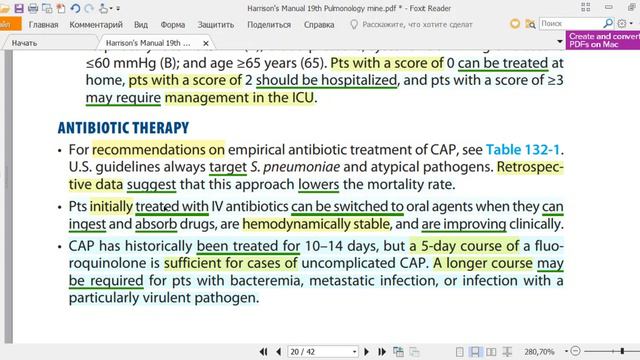This screenshot has width=640, height=360.
Task: Click the snapshot/screens icon in quick toolbar
Action: click(47, 8)
